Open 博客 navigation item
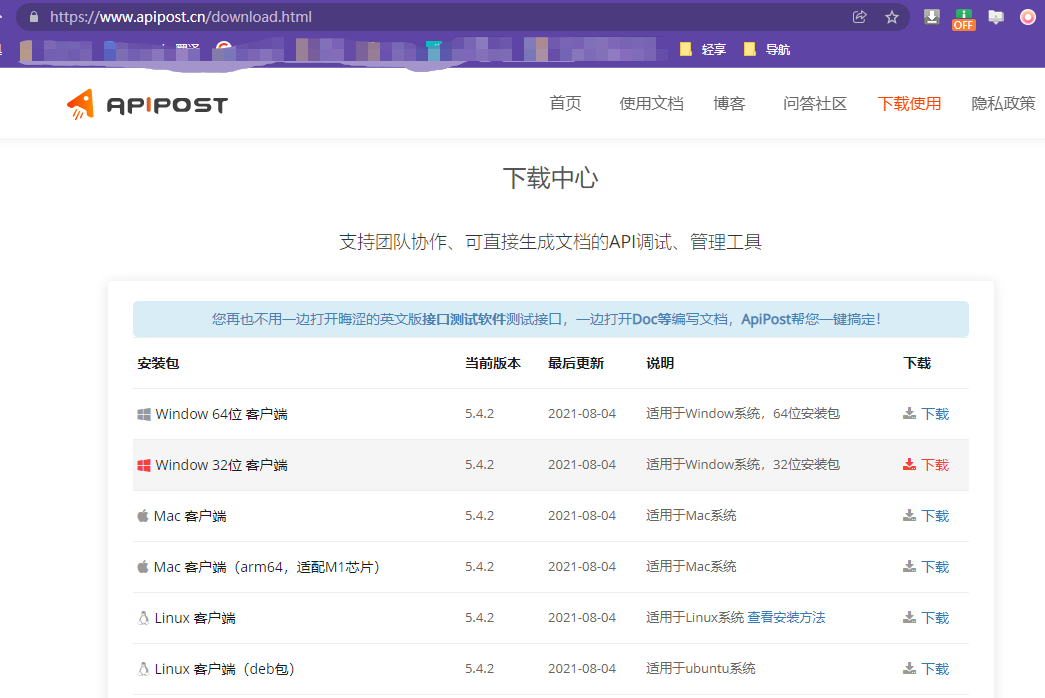Screen dimensions: 1045x698 (729, 103)
